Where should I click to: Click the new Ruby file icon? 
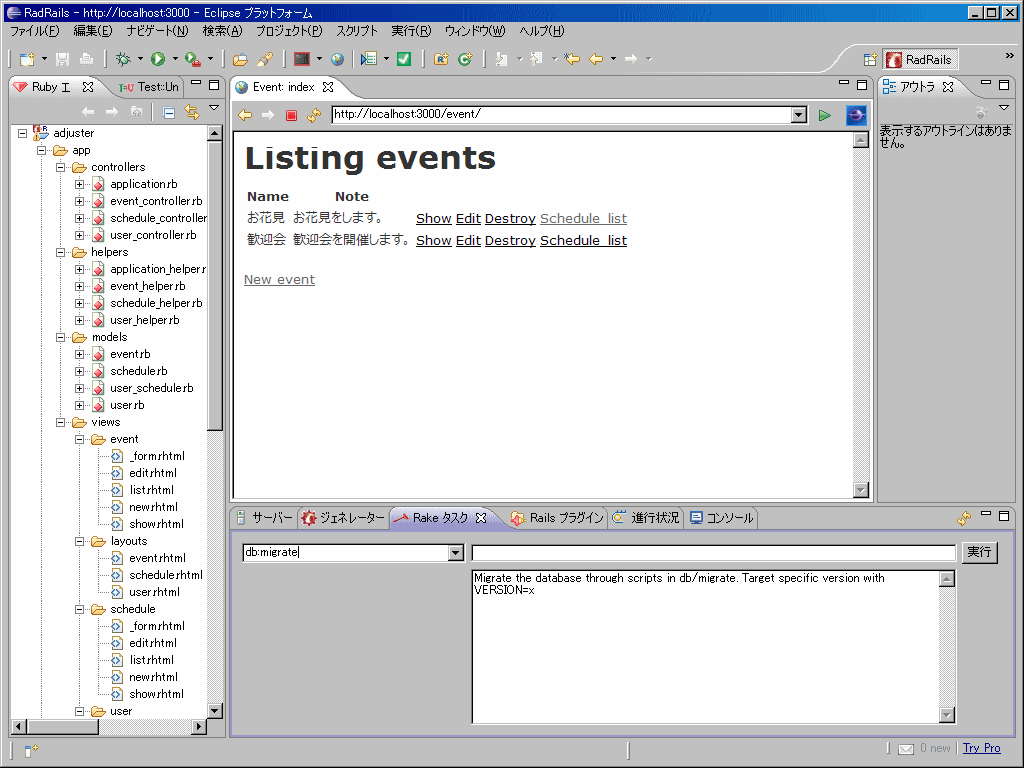(441, 59)
